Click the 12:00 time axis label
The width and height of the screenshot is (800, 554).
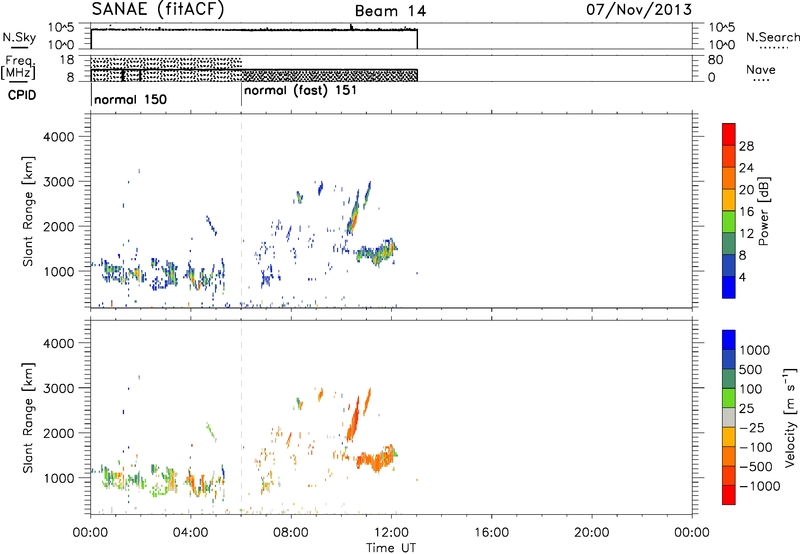[x=391, y=533]
